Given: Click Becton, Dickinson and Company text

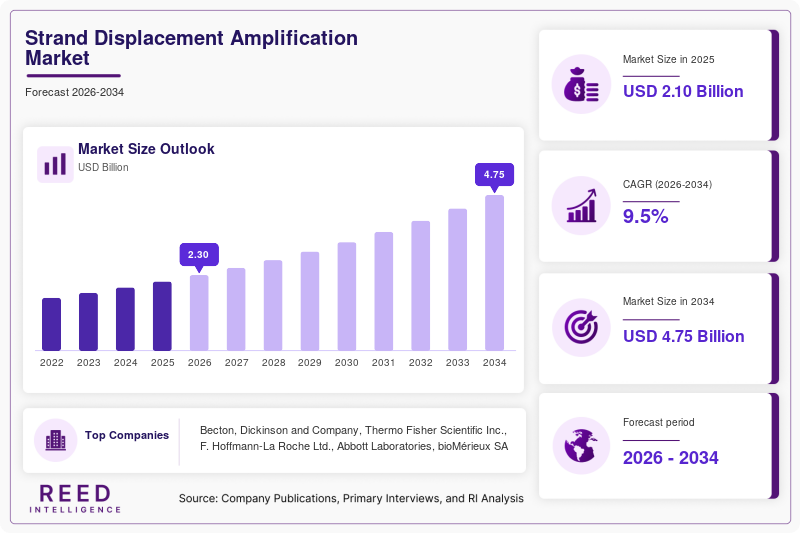Looking at the screenshot, I should point(280,430).
